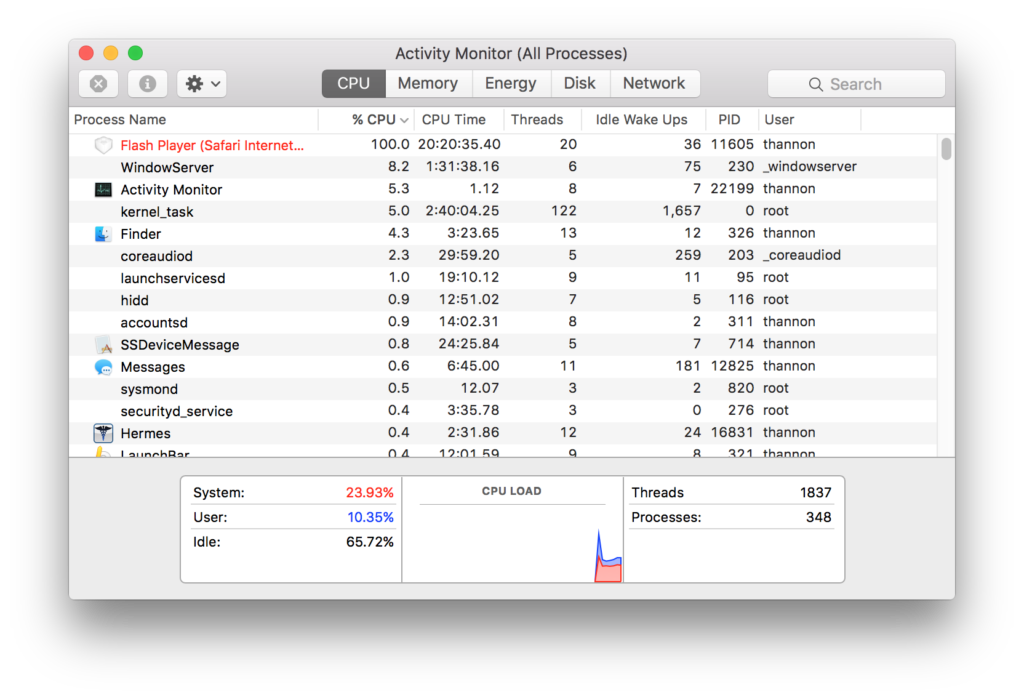1024x698 pixels.
Task: Click PID 22199 of Activity Monitor
Action: pyautogui.click(x=732, y=189)
